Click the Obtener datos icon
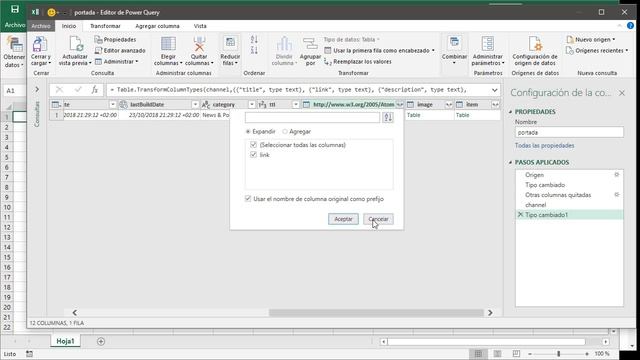The image size is (640, 360). coord(14,44)
